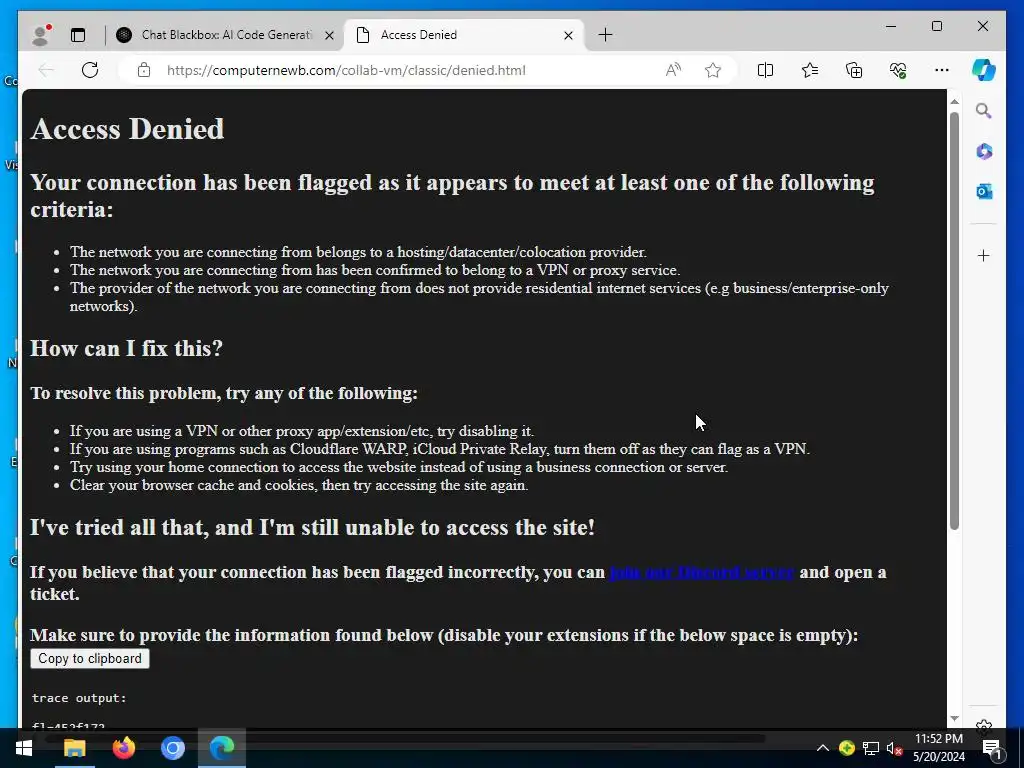
Task: Click Copy to clipboard button
Action: tap(90, 658)
